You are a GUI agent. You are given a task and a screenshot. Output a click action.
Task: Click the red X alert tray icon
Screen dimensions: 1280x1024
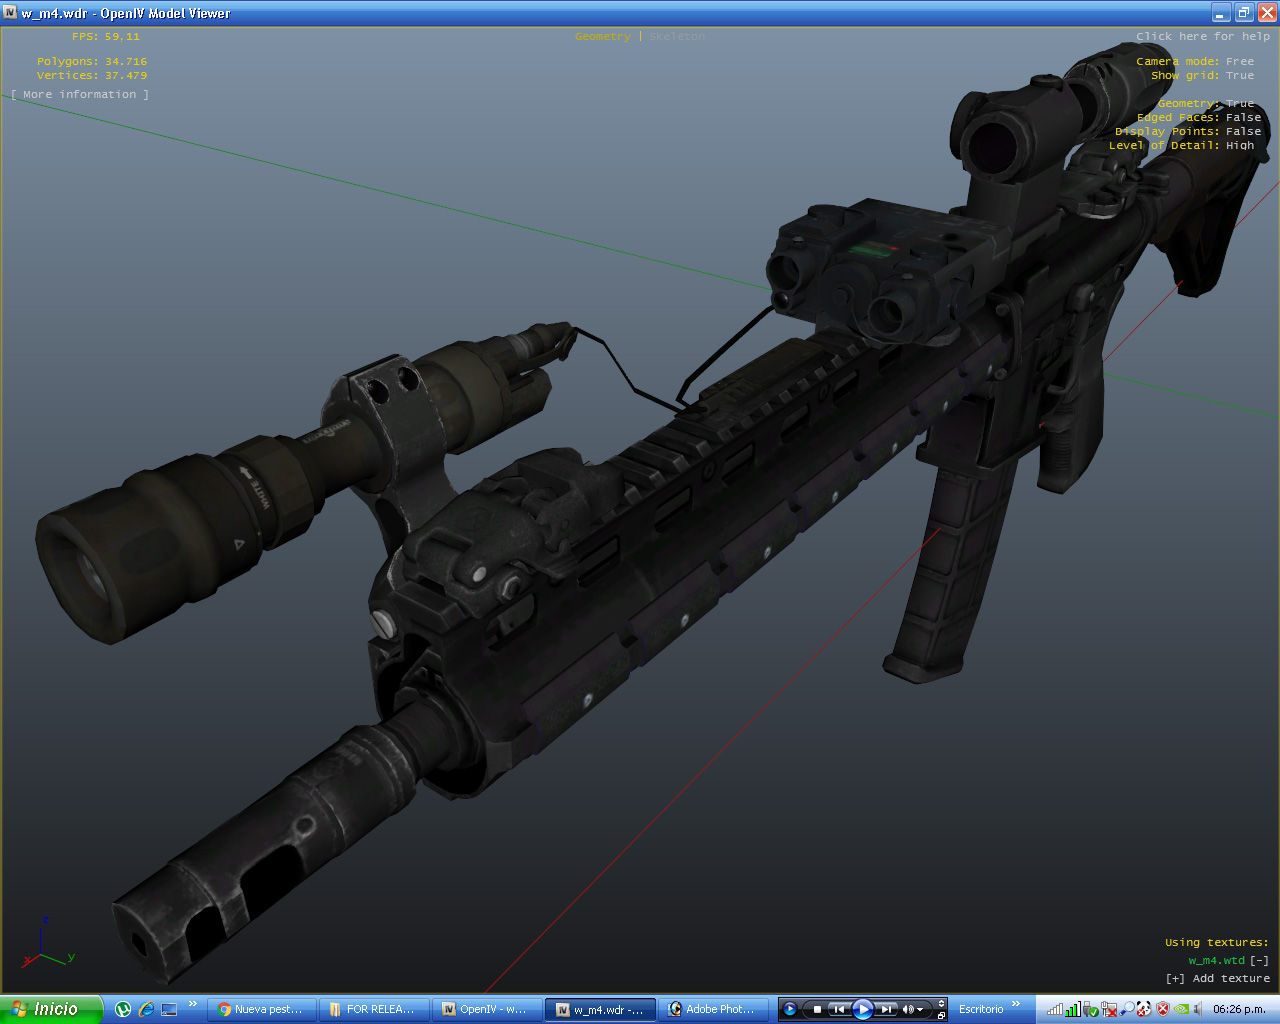(x=1162, y=1010)
